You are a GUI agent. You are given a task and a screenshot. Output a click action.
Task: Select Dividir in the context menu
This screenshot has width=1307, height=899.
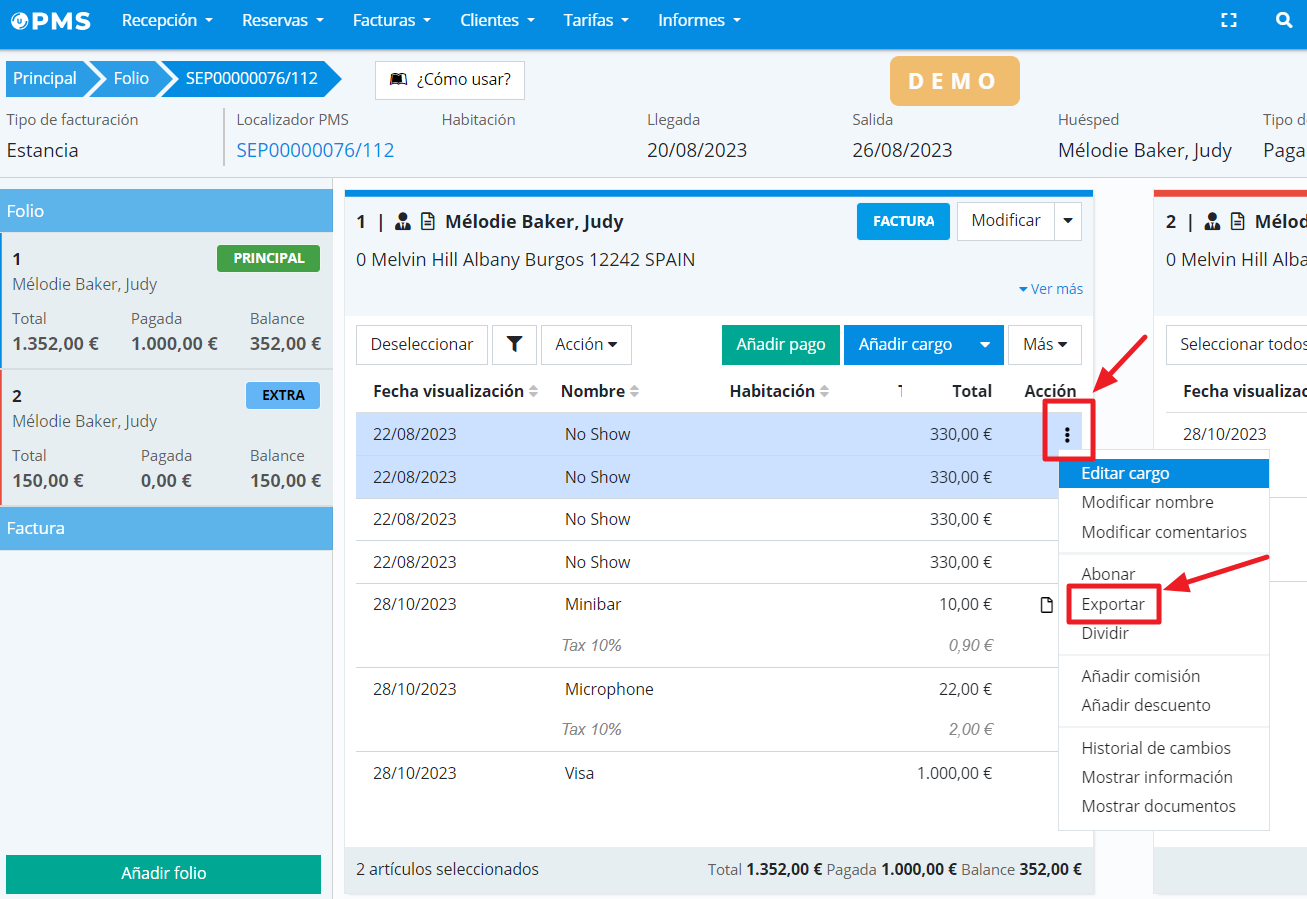1105,633
